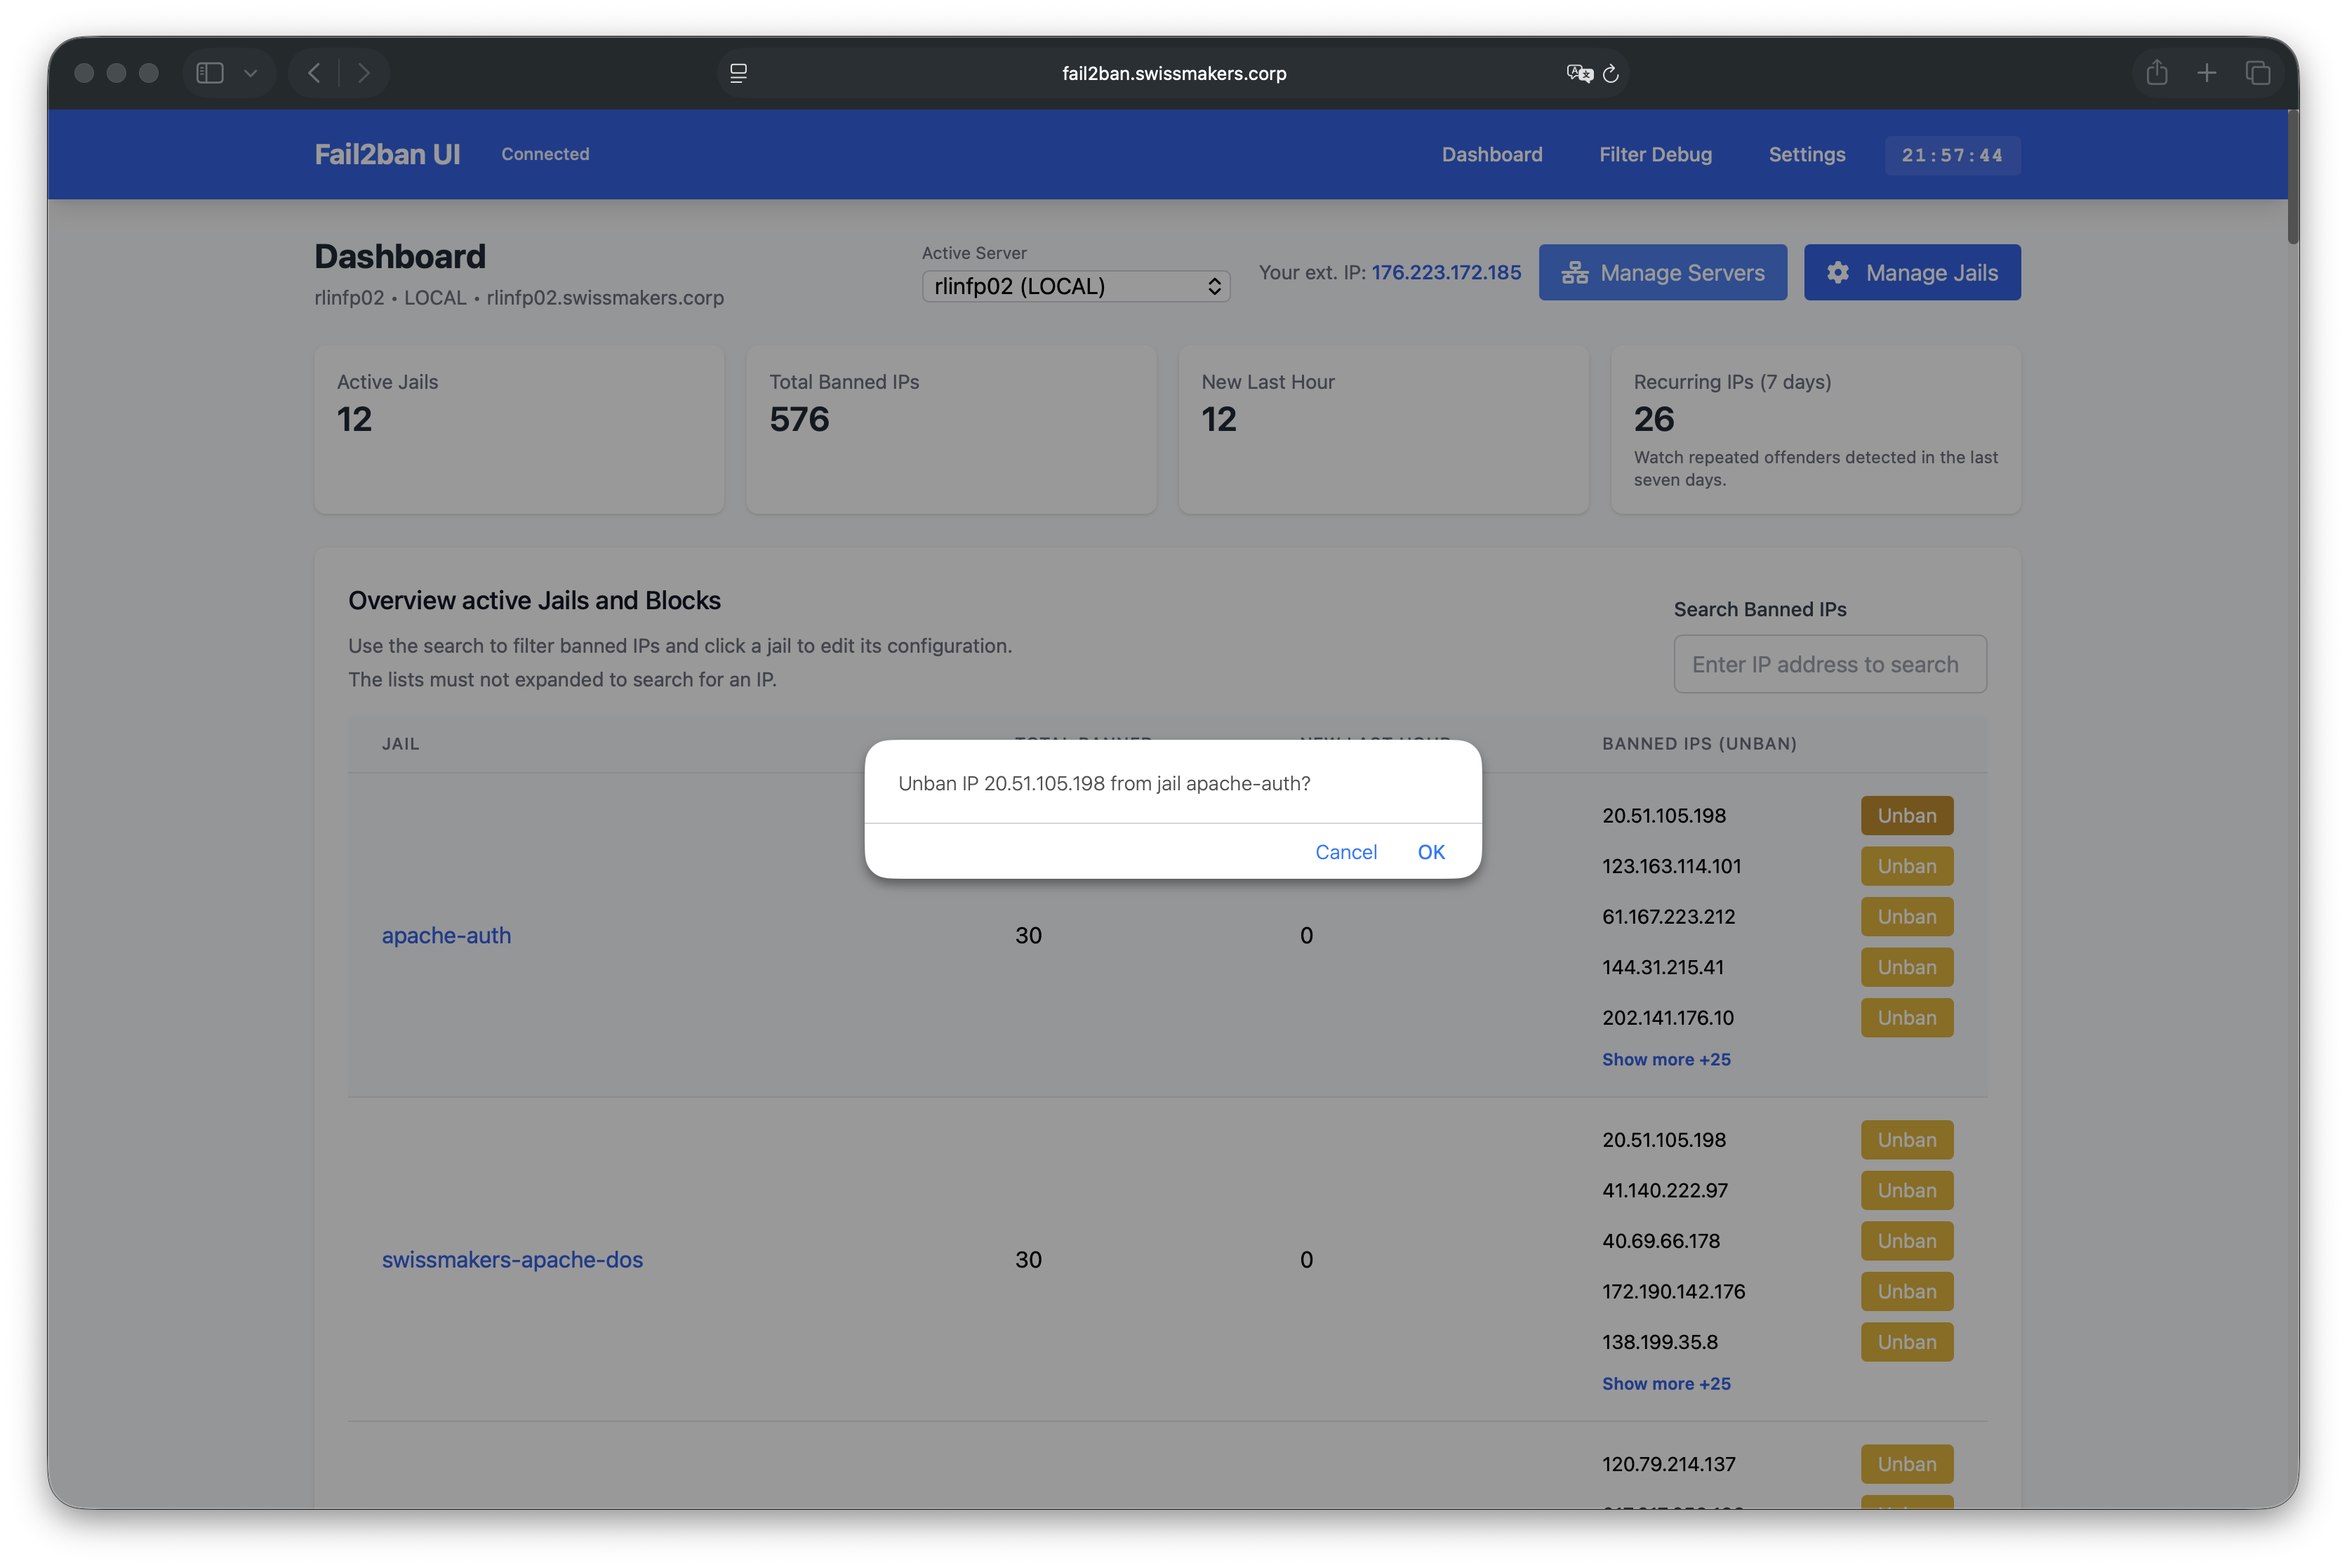Image resolution: width=2347 pixels, height=1568 pixels.
Task: Open the Settings nav item
Action: [1806, 154]
